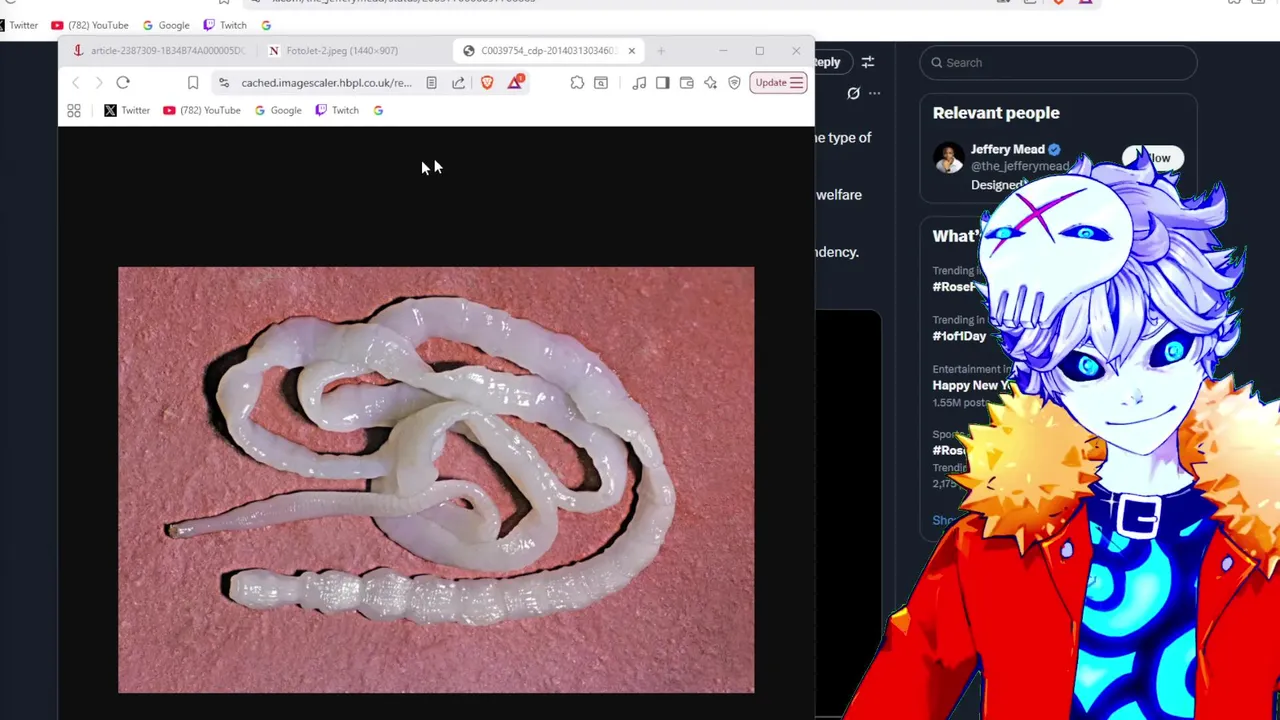Image resolution: width=1280 pixels, height=720 pixels.
Task: Open Twitch bookmark in front window
Action: (x=337, y=110)
